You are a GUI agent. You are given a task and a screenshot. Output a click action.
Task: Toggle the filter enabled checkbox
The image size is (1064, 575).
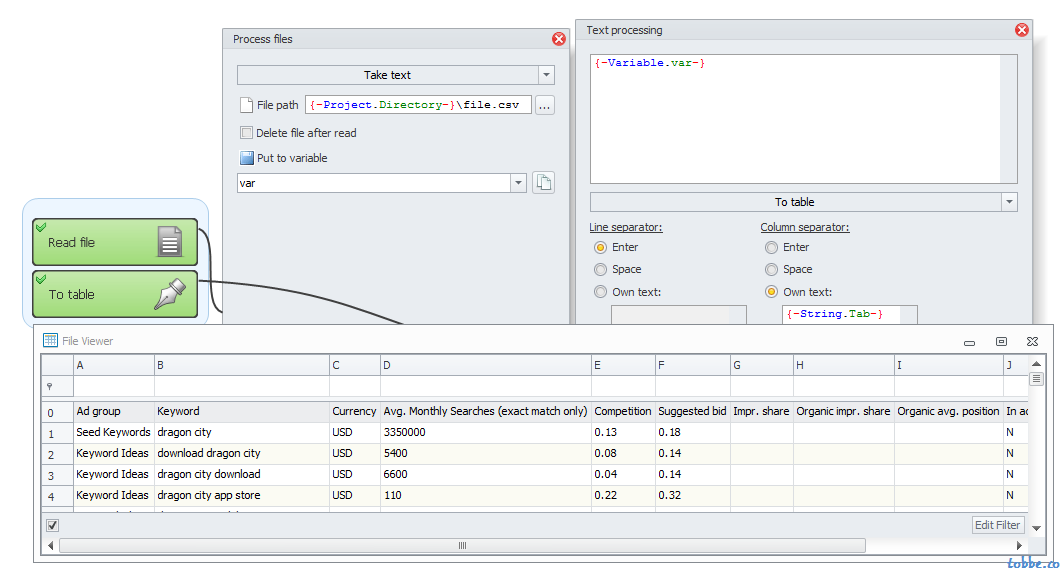(52, 525)
